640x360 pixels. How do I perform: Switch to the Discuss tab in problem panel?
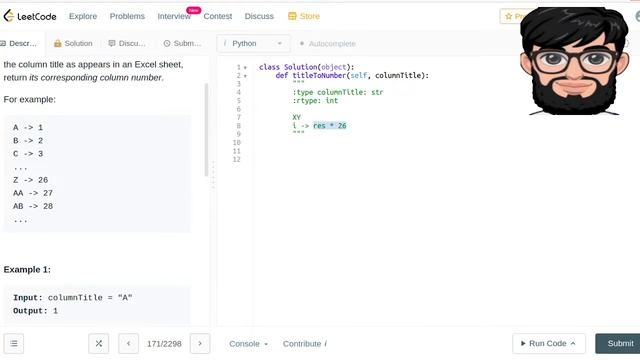coord(127,43)
